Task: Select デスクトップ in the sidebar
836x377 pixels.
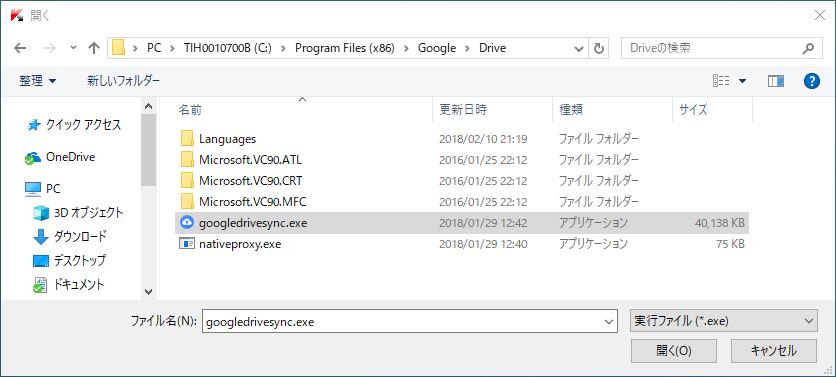Action: [80, 261]
